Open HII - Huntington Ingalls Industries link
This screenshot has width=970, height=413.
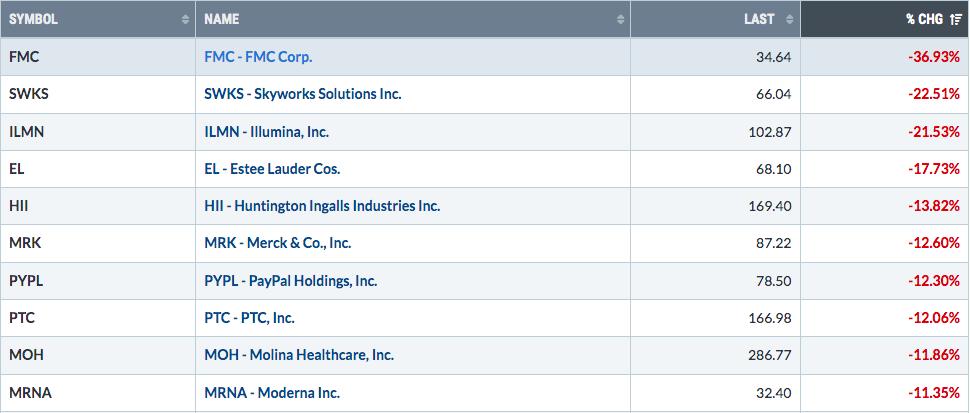(322, 206)
